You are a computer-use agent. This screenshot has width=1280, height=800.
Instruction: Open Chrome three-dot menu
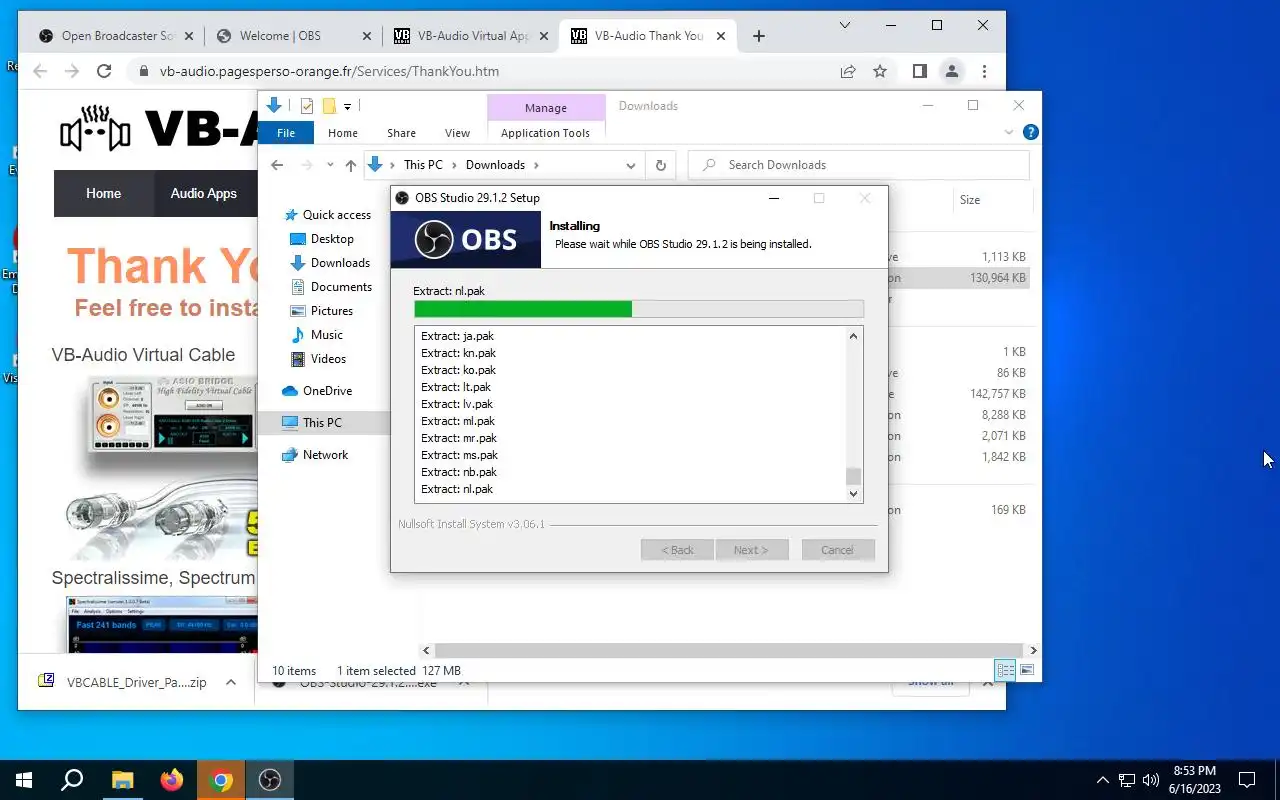(x=985, y=71)
